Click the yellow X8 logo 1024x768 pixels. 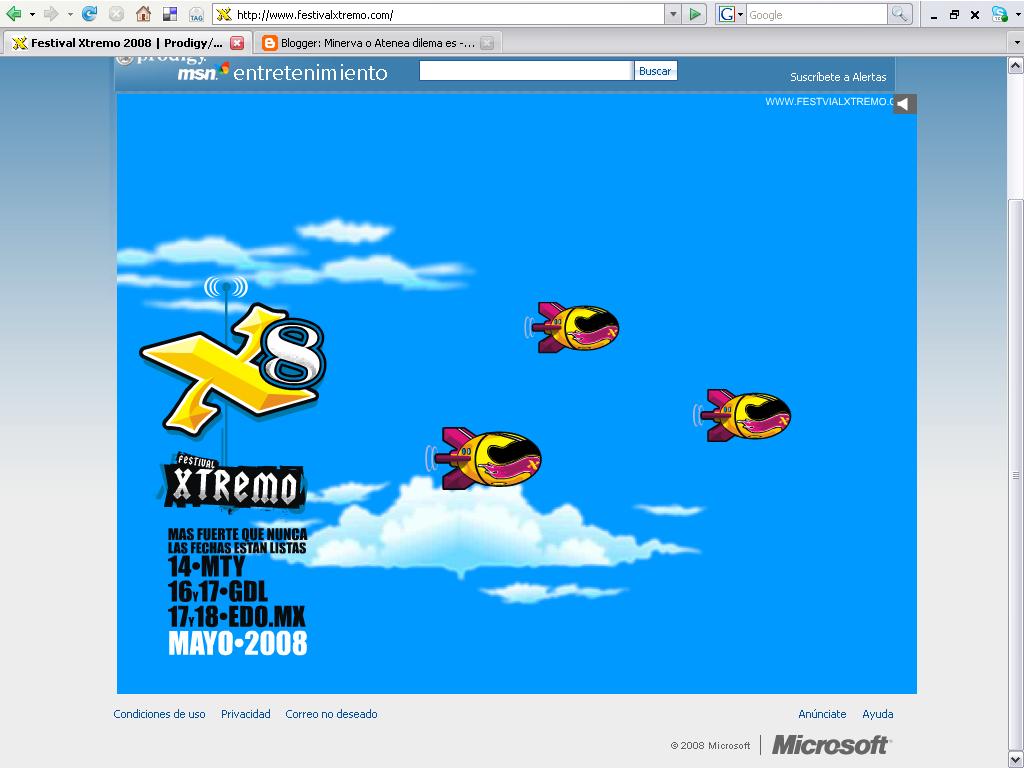click(x=233, y=368)
